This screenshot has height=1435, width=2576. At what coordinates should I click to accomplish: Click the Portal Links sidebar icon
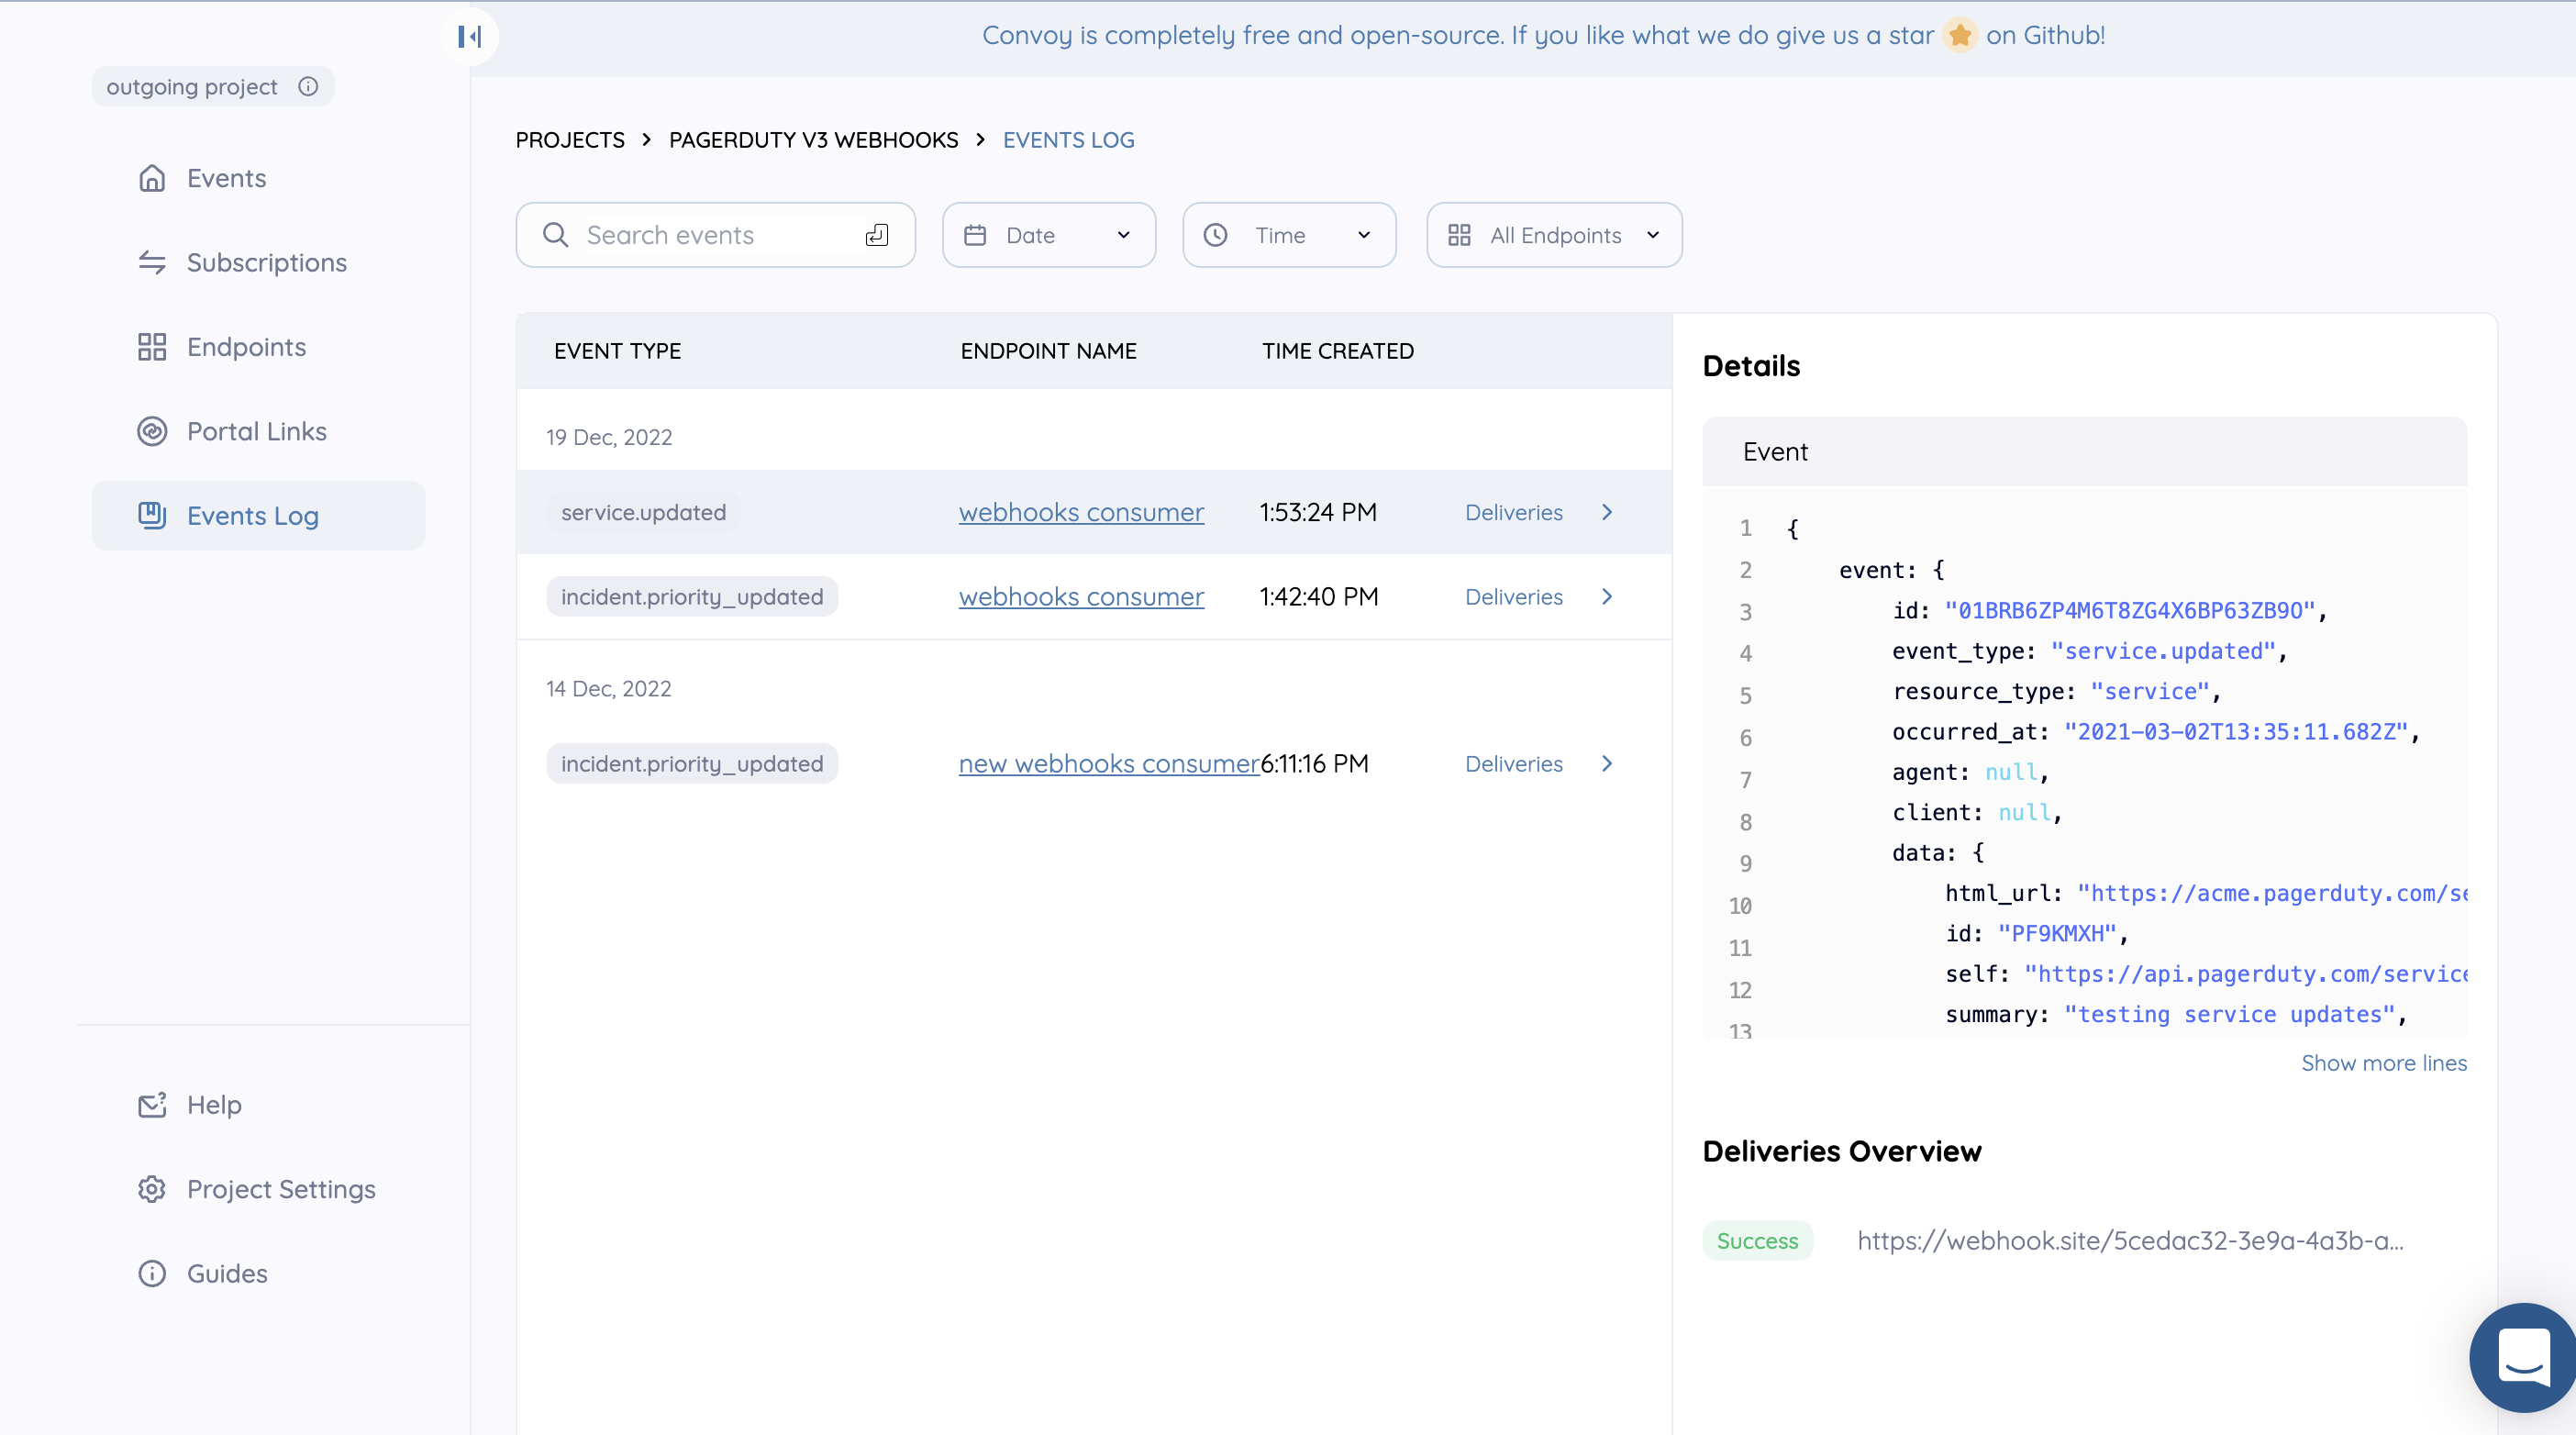(152, 431)
